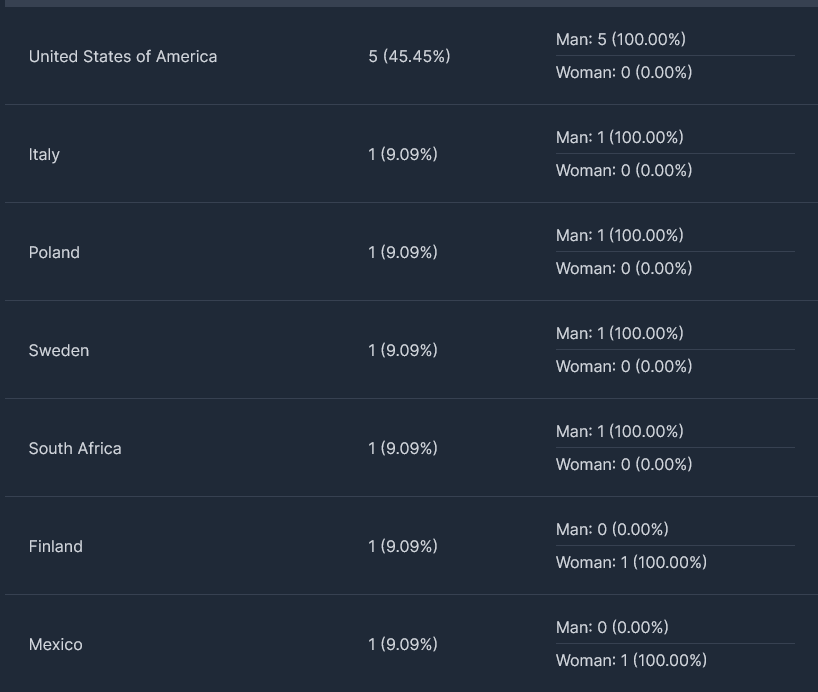The height and width of the screenshot is (692, 818).
Task: Select Sweden's "Man: 1 (100.00%)" entry
Action: pyautogui.click(x=620, y=334)
